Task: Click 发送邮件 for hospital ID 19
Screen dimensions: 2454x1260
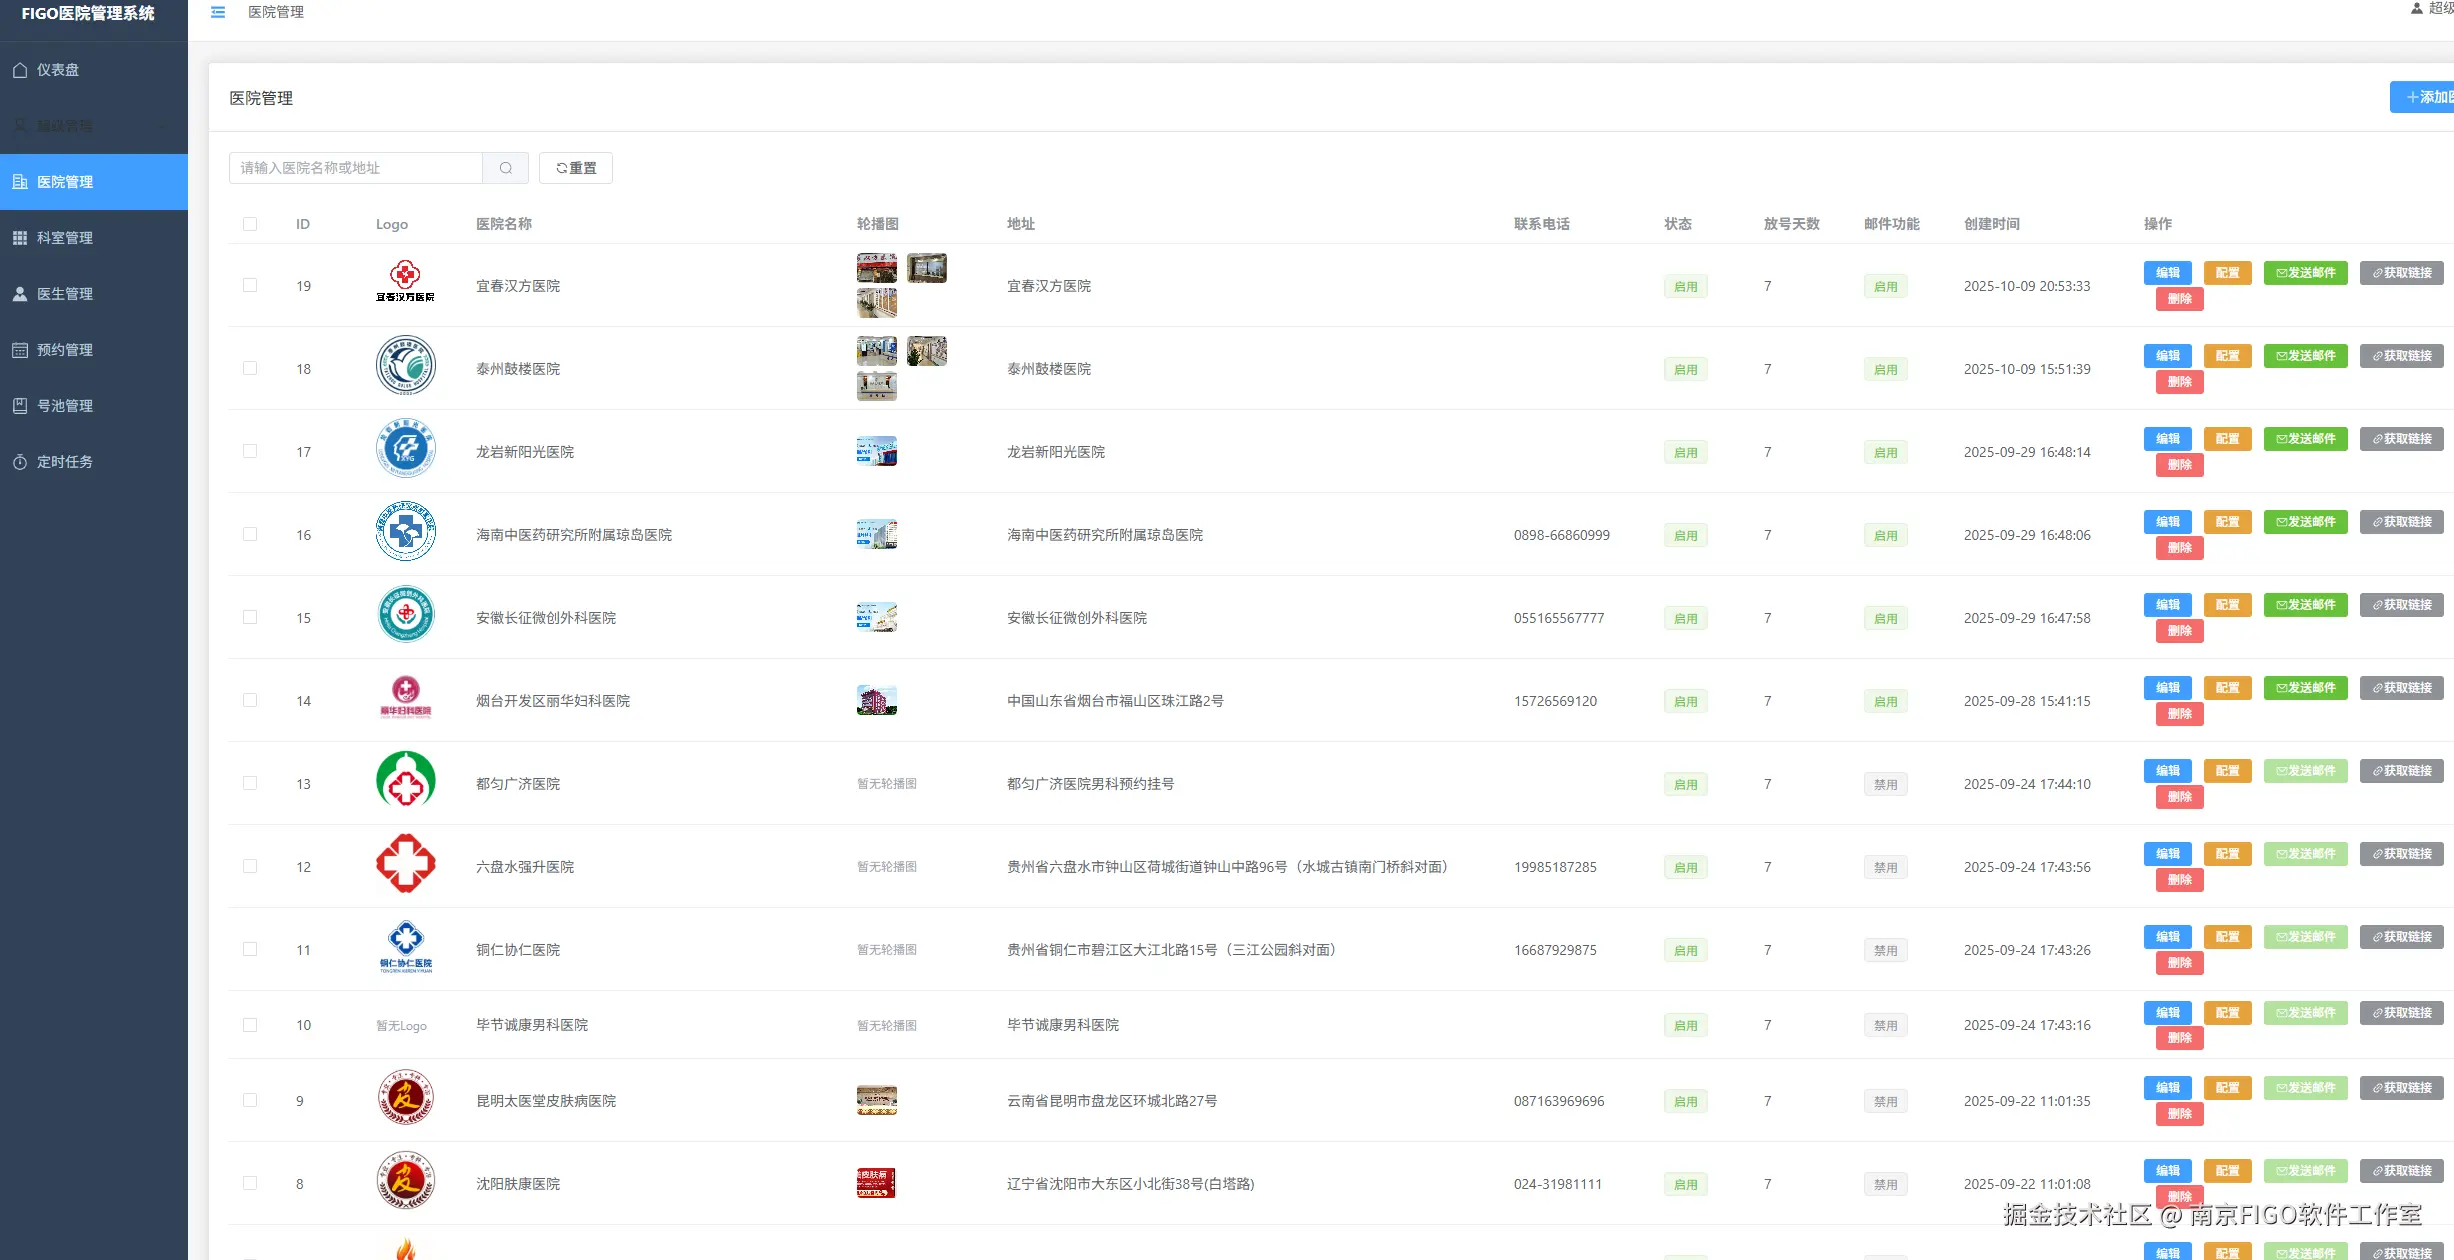Action: pyautogui.click(x=2305, y=273)
